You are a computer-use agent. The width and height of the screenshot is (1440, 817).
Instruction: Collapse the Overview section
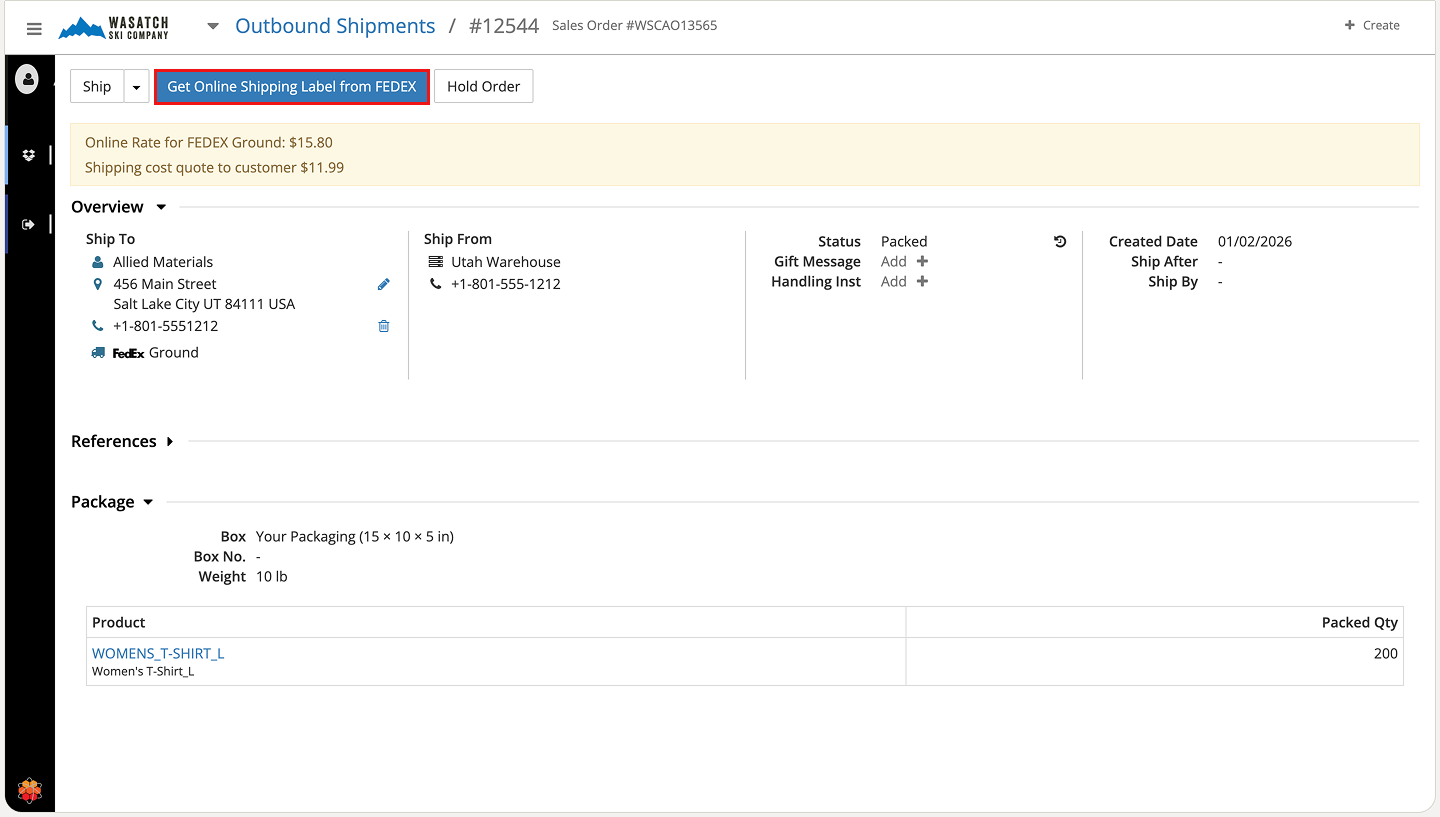(x=161, y=207)
